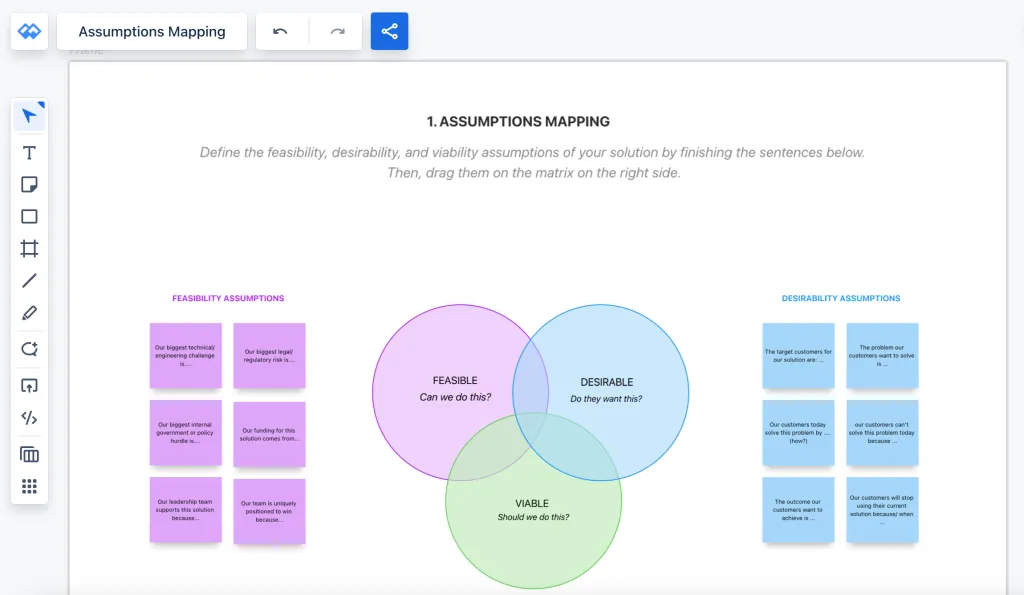Open the apps grid at bottom of toolbar
Viewport: 1024px width, 595px height.
(x=29, y=486)
